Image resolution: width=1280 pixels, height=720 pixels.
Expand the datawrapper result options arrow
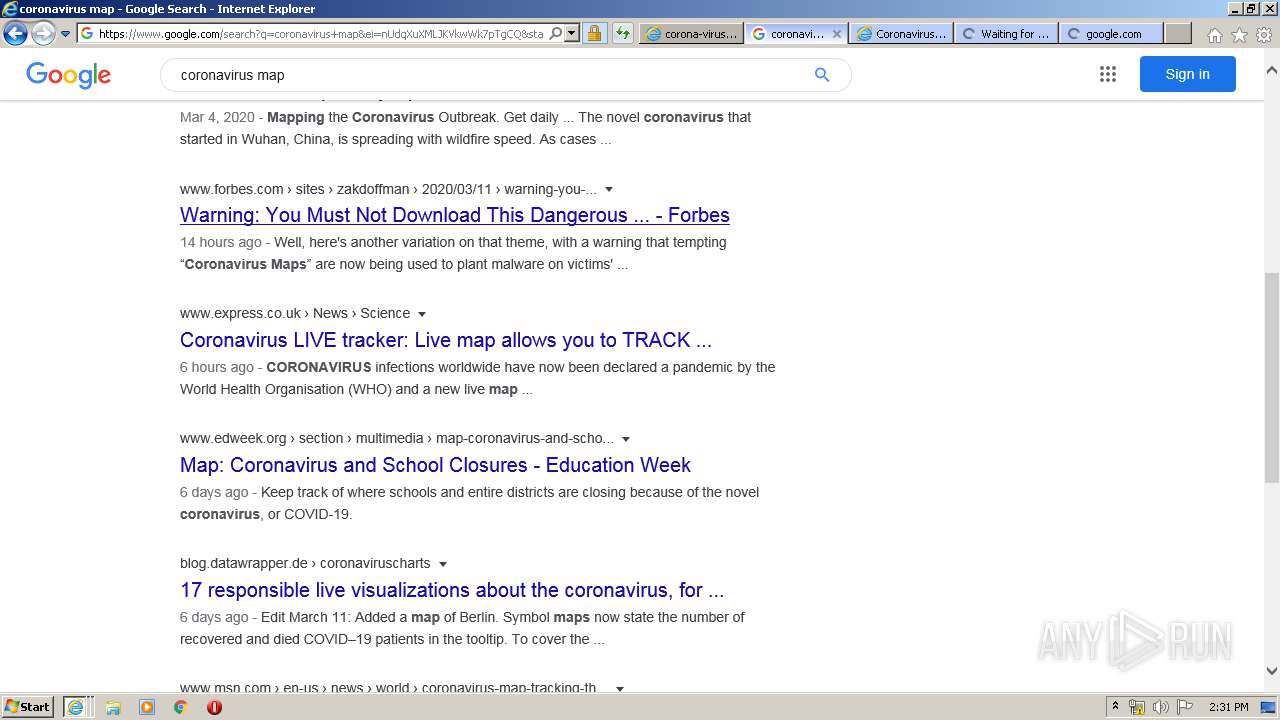[443, 564]
